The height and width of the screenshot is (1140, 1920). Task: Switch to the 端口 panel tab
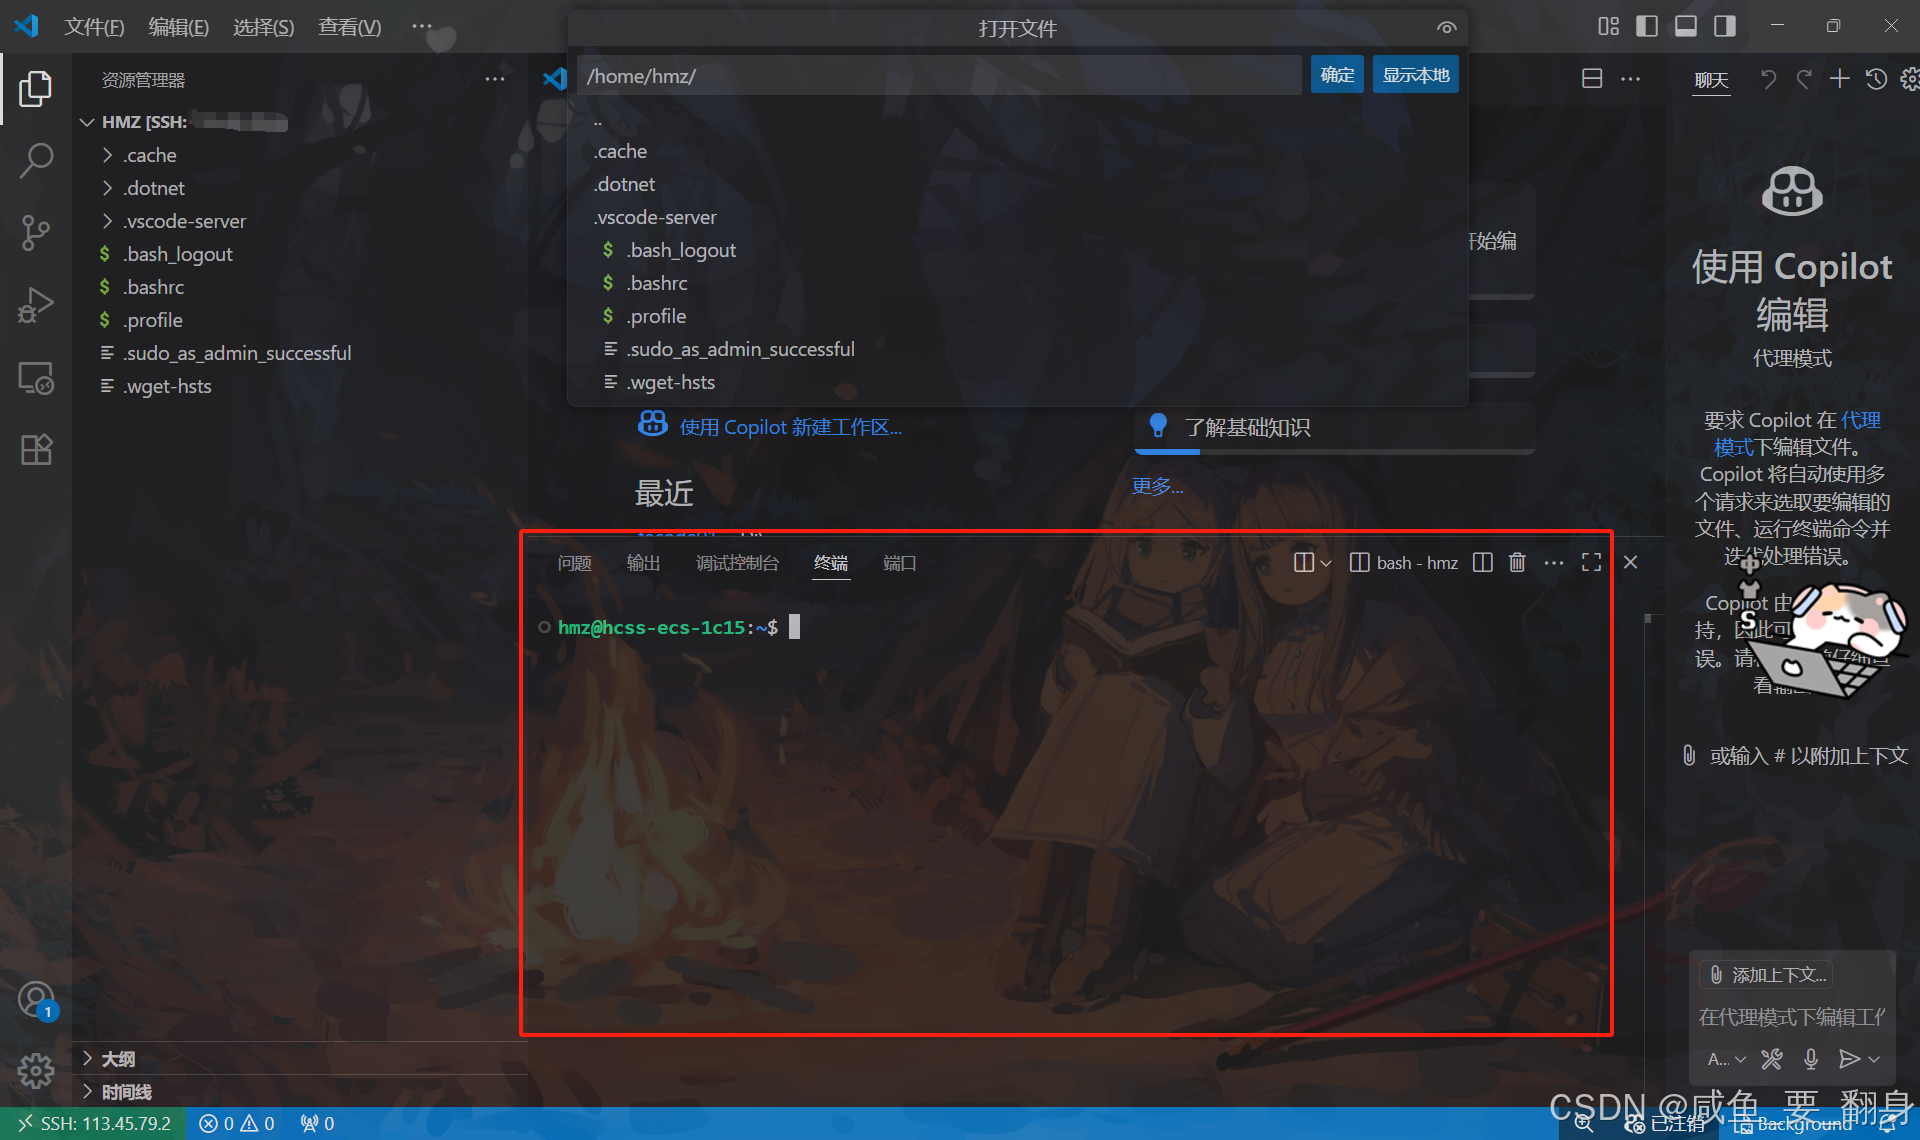click(x=899, y=563)
